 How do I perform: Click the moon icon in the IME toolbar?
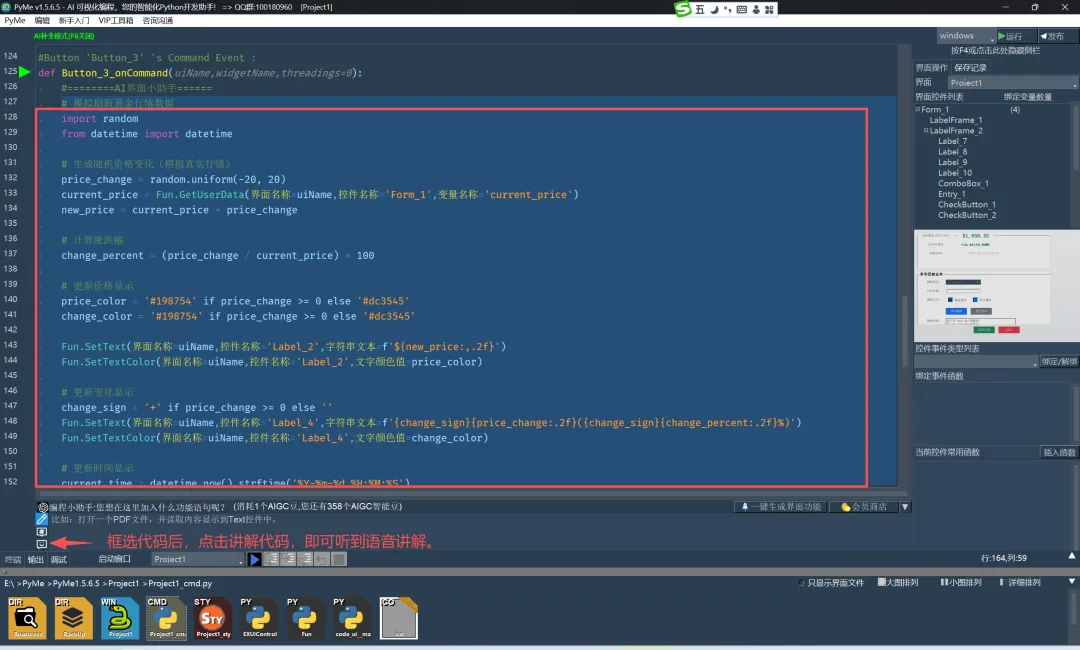click(x=714, y=9)
